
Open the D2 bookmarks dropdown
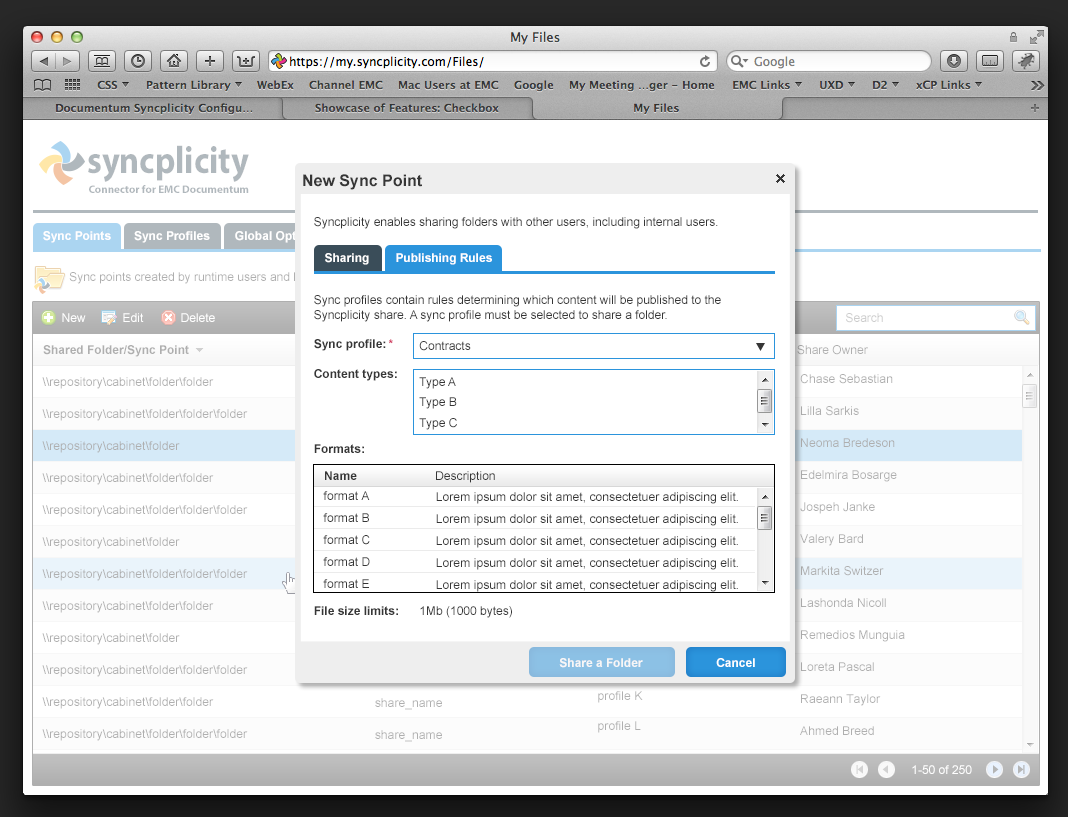click(x=885, y=84)
